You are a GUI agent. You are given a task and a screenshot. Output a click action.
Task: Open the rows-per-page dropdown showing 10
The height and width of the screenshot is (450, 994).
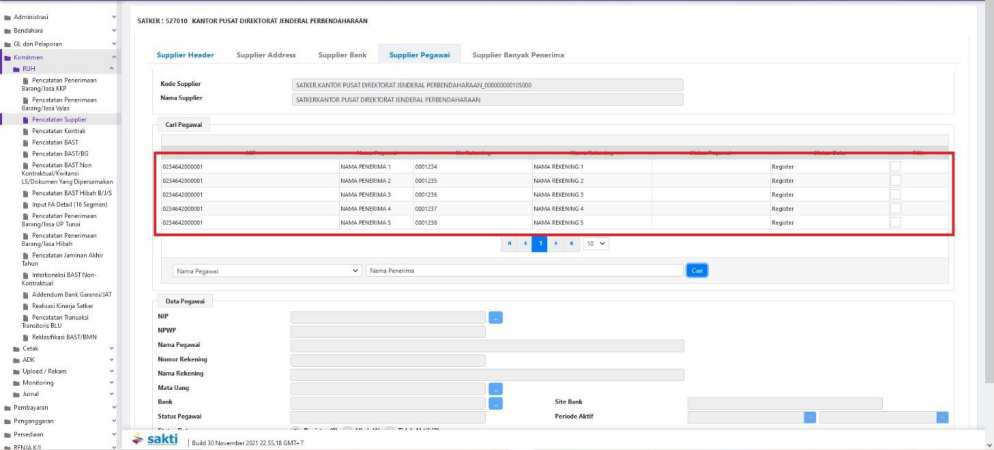coord(596,243)
